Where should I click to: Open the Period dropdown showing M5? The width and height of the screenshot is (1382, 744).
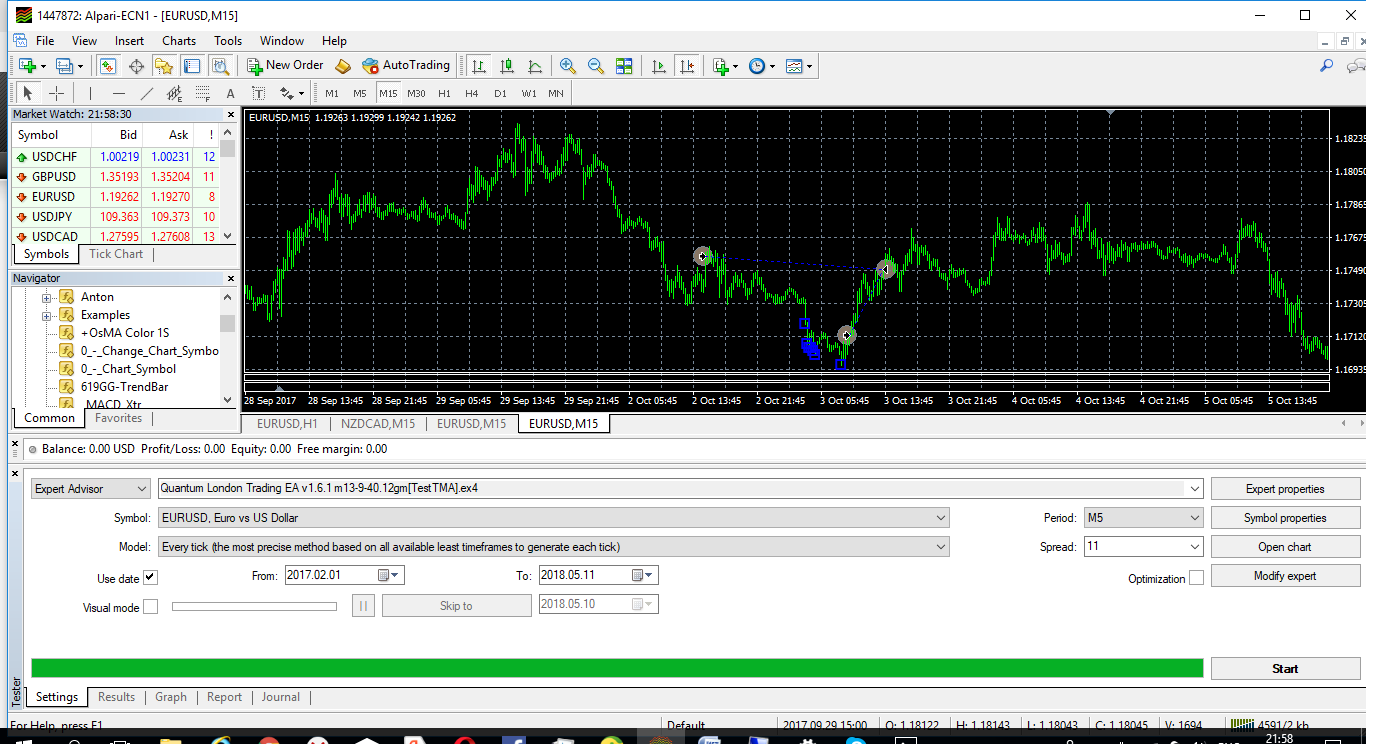[x=1143, y=518]
